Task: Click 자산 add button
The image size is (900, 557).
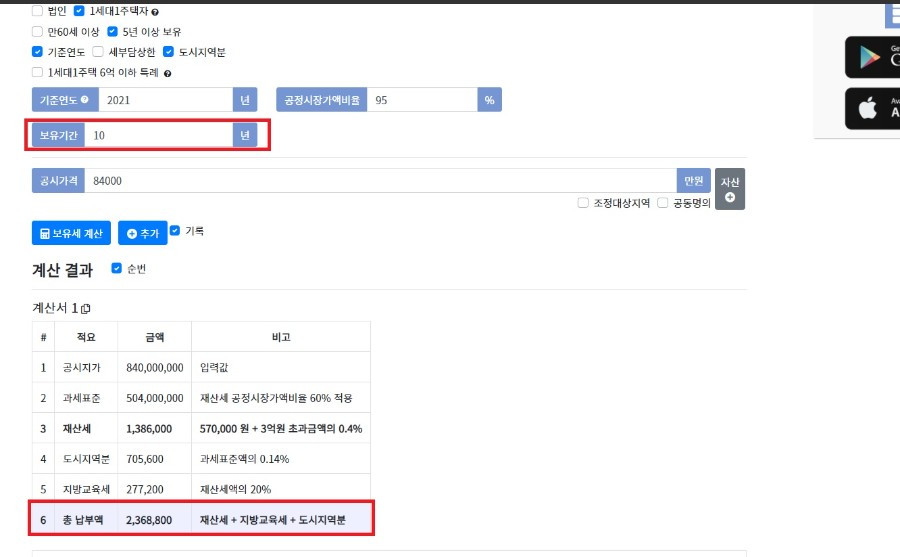Action: pyautogui.click(x=730, y=189)
